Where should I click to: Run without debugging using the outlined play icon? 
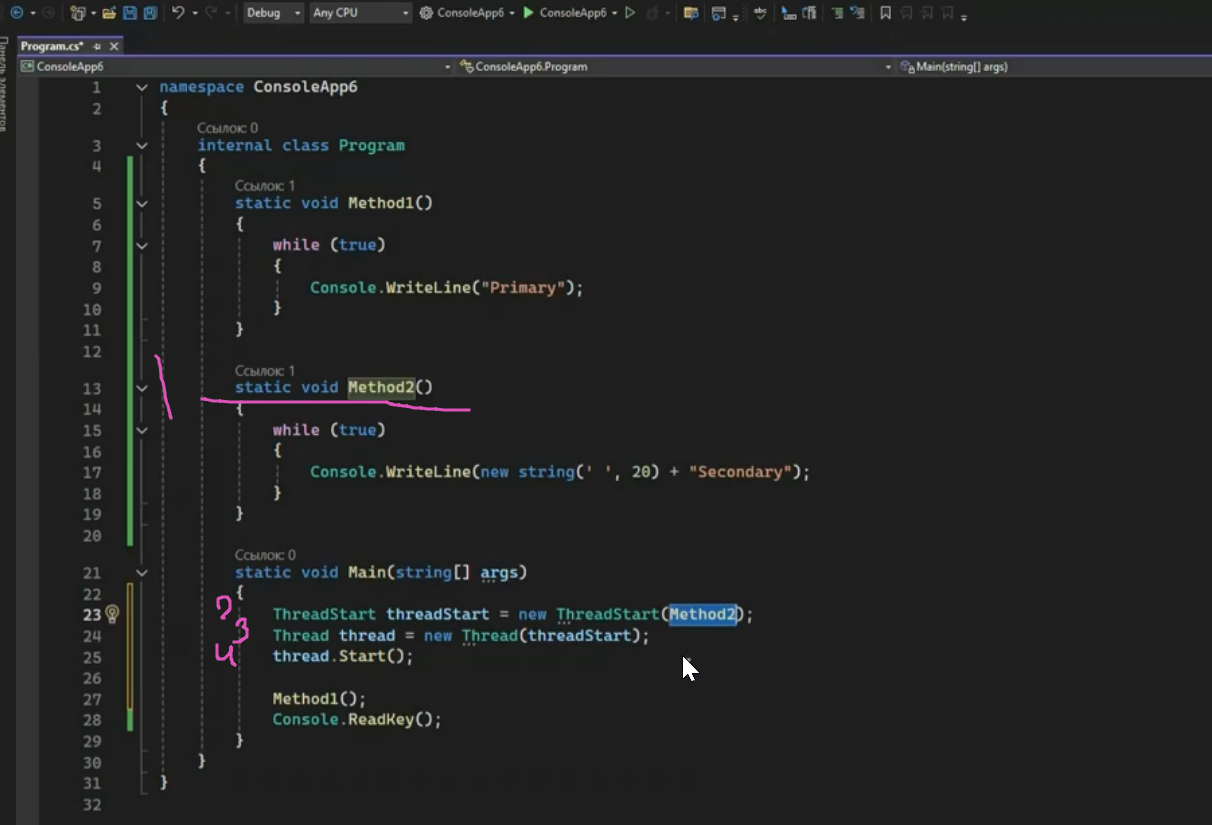(x=630, y=13)
